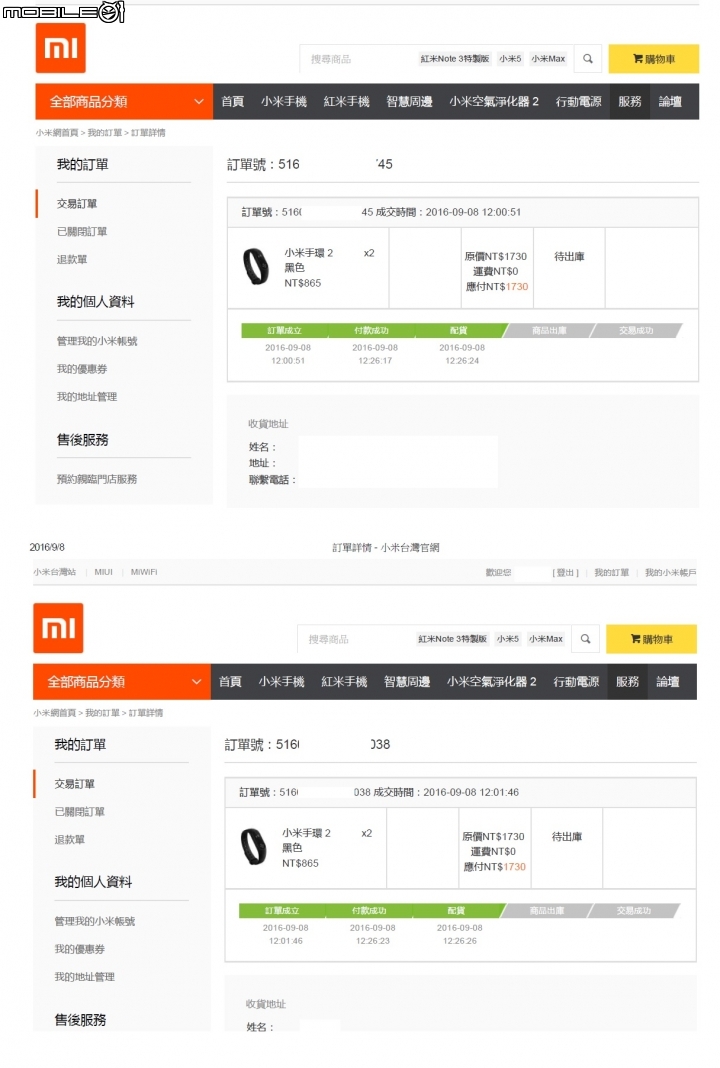Select 小米Max search tag on order …038 page
Image resolution: width=720 pixels, height=1068 pixels.
pos(546,639)
